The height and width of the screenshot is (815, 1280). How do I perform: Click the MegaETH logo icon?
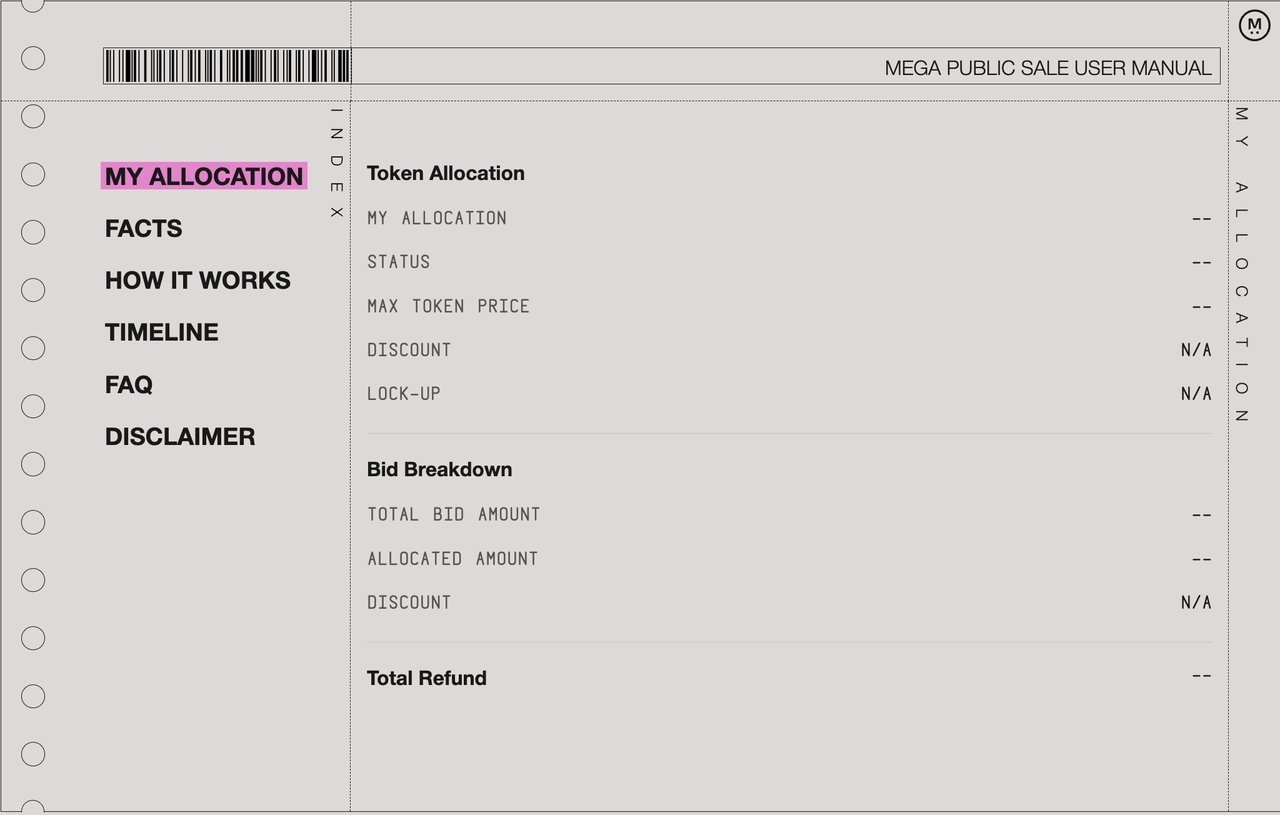[1253, 26]
